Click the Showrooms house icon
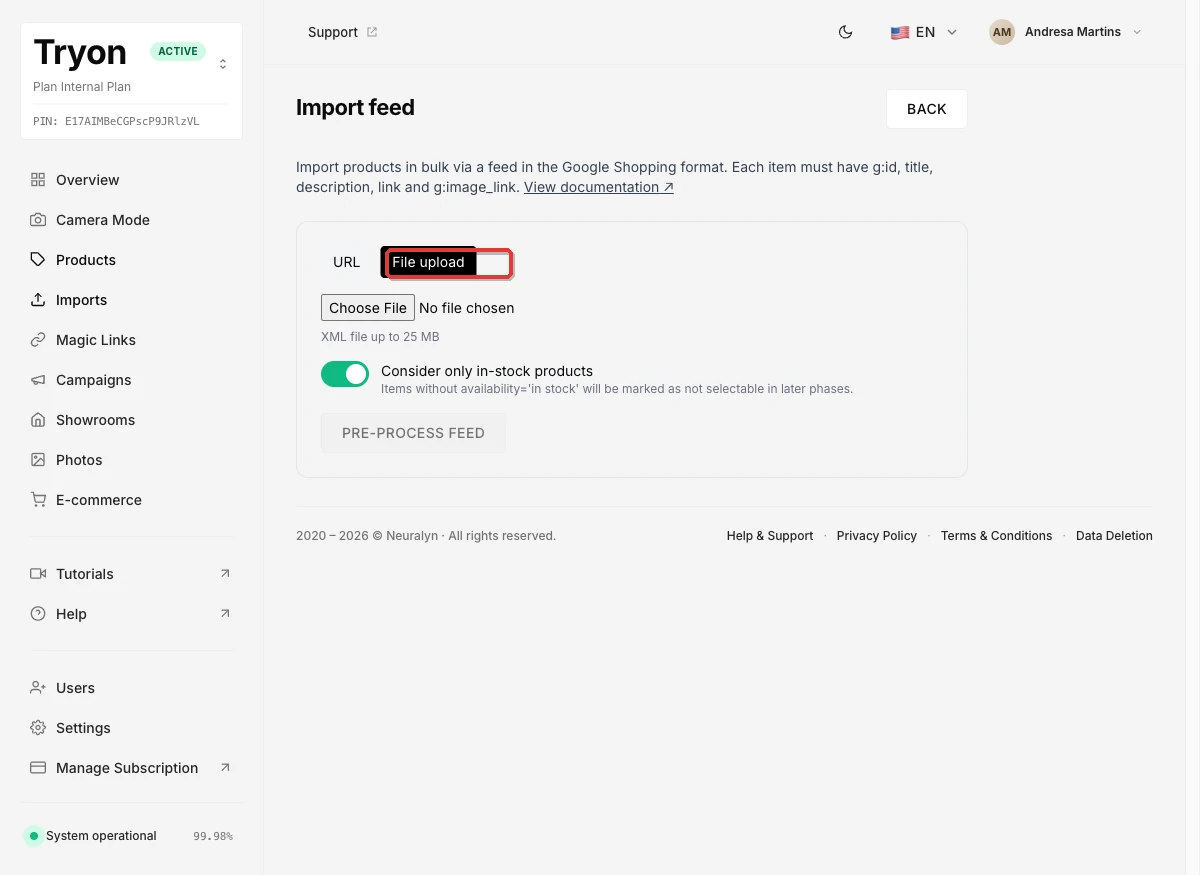This screenshot has width=1200, height=875. pyautogui.click(x=38, y=420)
